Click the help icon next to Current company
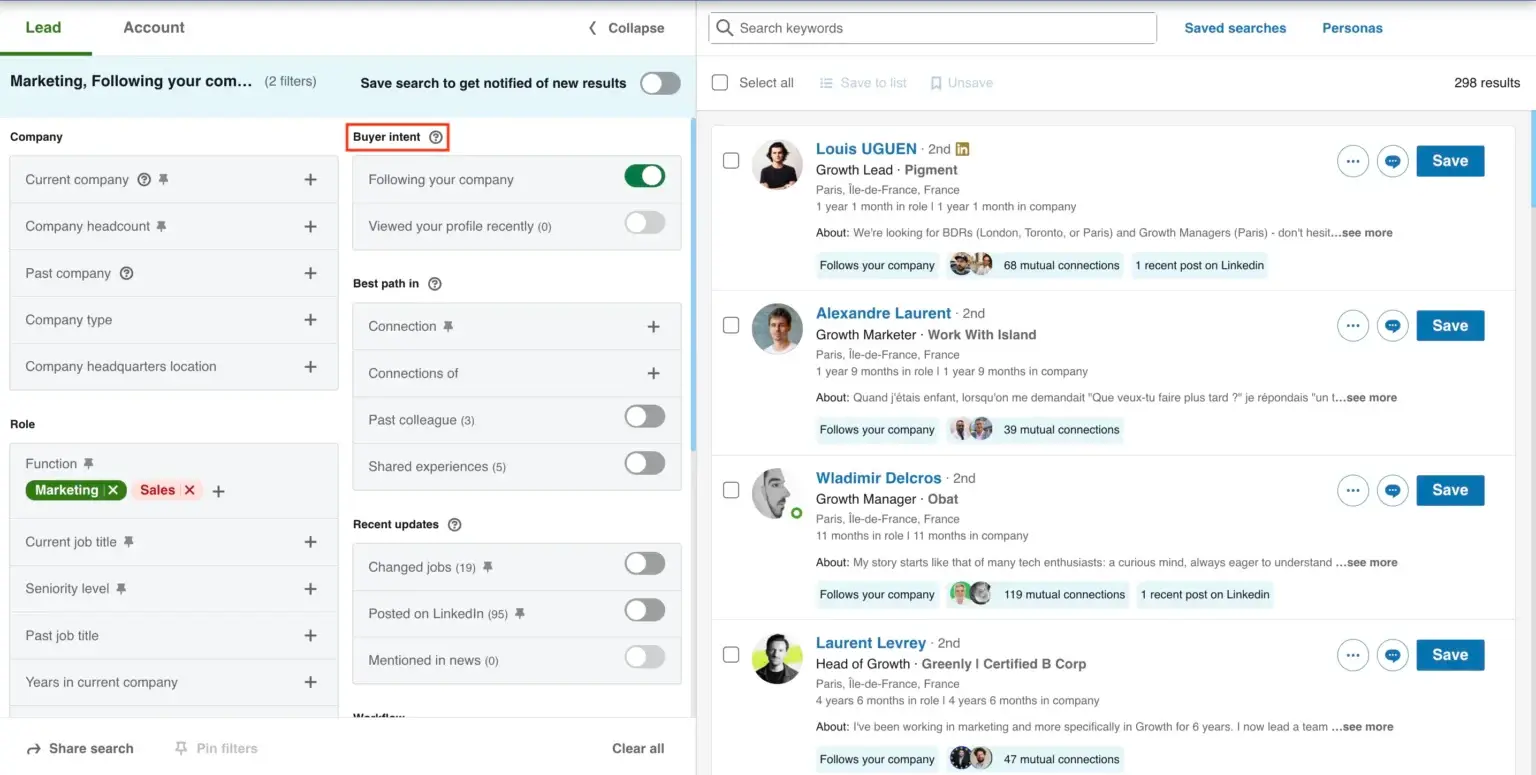 [x=144, y=180]
